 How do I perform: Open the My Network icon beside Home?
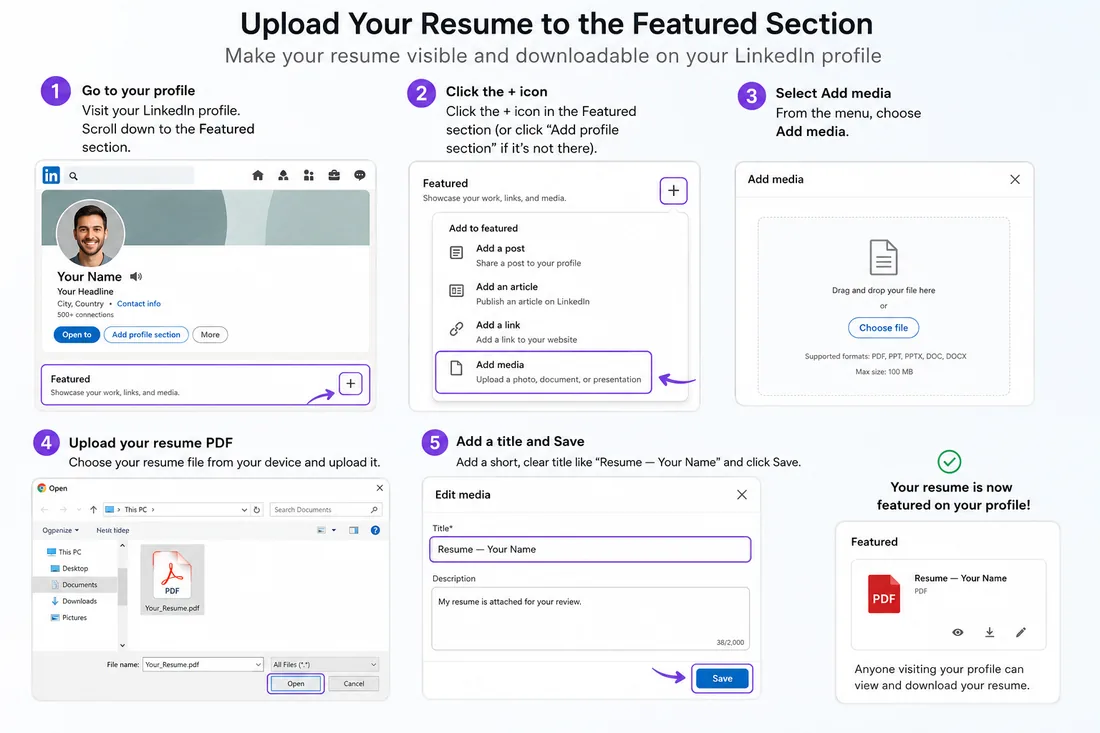pos(283,175)
